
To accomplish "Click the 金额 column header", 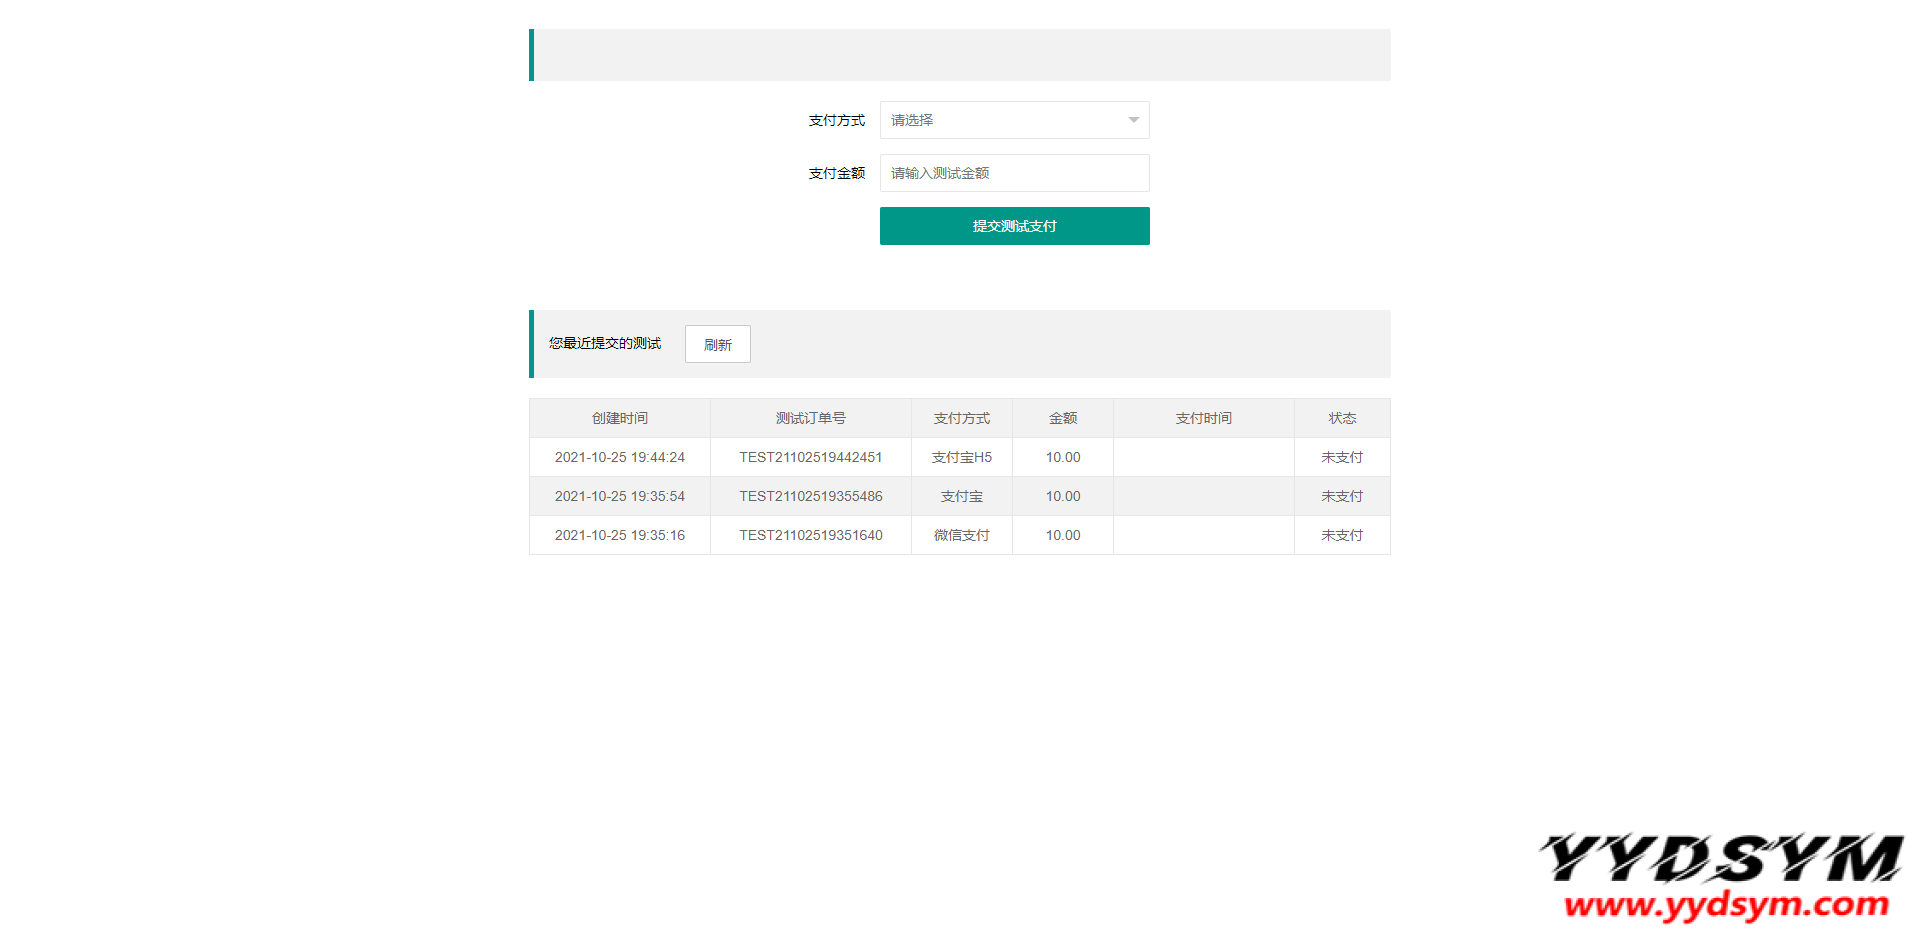I will click(x=1062, y=418).
